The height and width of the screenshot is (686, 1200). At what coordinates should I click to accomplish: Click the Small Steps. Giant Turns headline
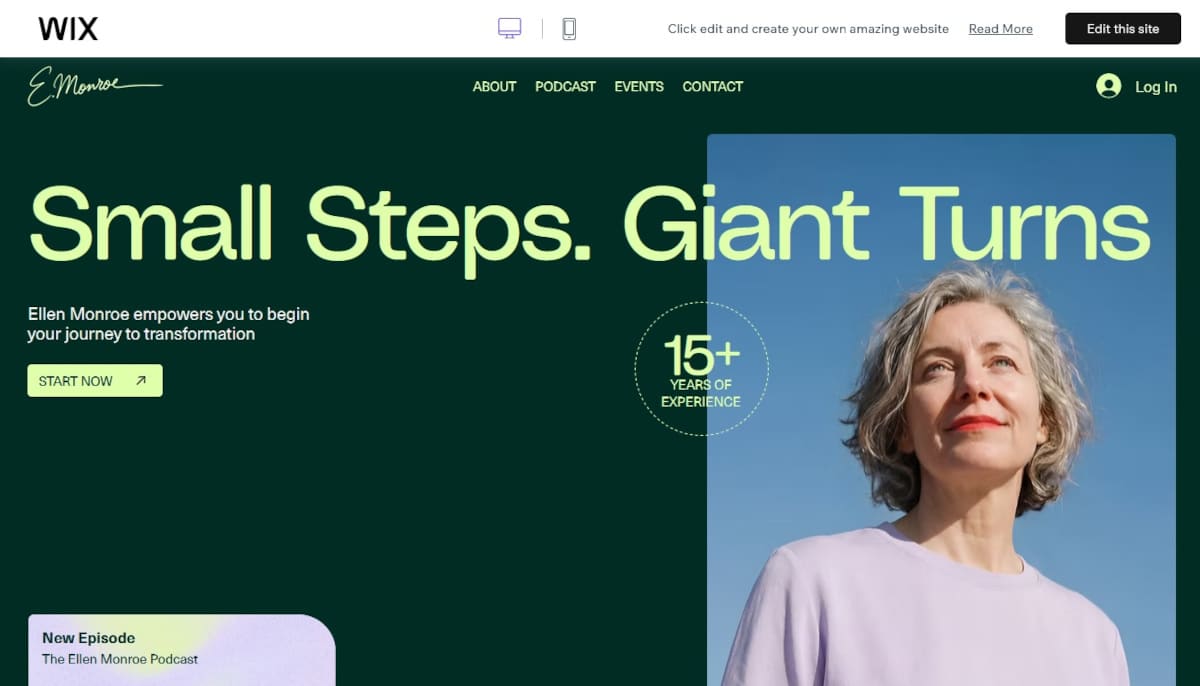[x=590, y=224]
